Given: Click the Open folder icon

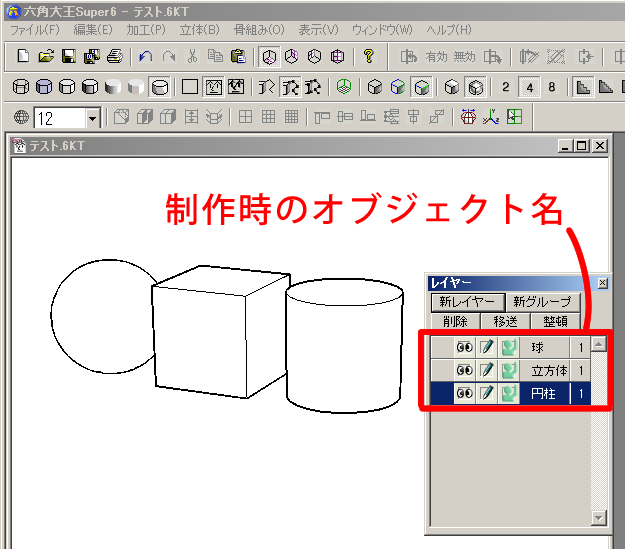Looking at the screenshot, I should pos(46,57).
